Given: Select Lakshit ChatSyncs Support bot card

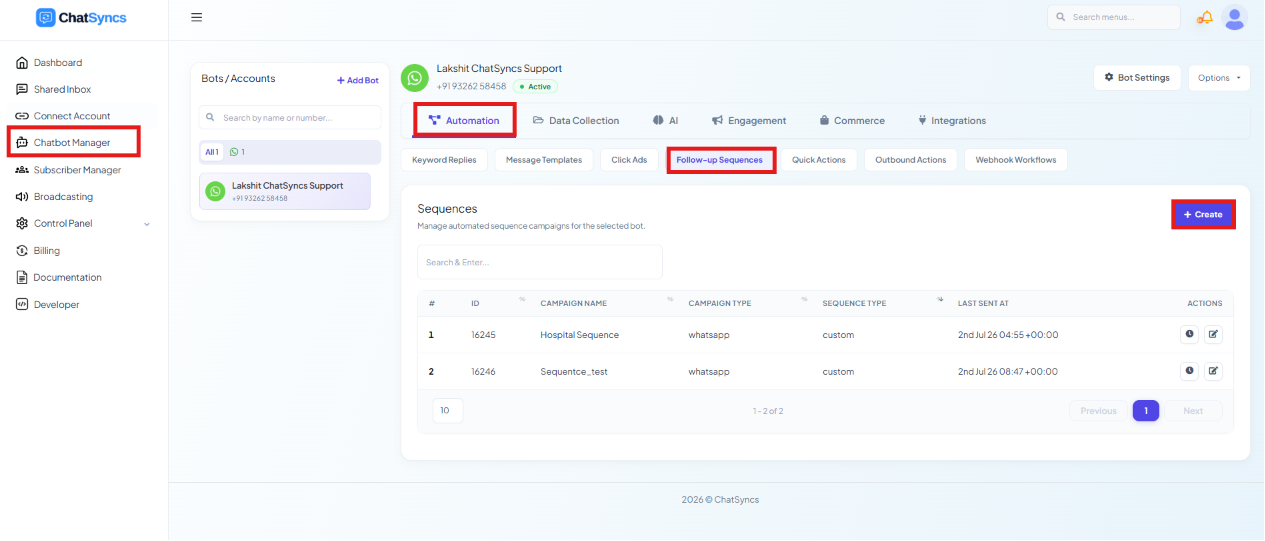Looking at the screenshot, I should (x=285, y=191).
